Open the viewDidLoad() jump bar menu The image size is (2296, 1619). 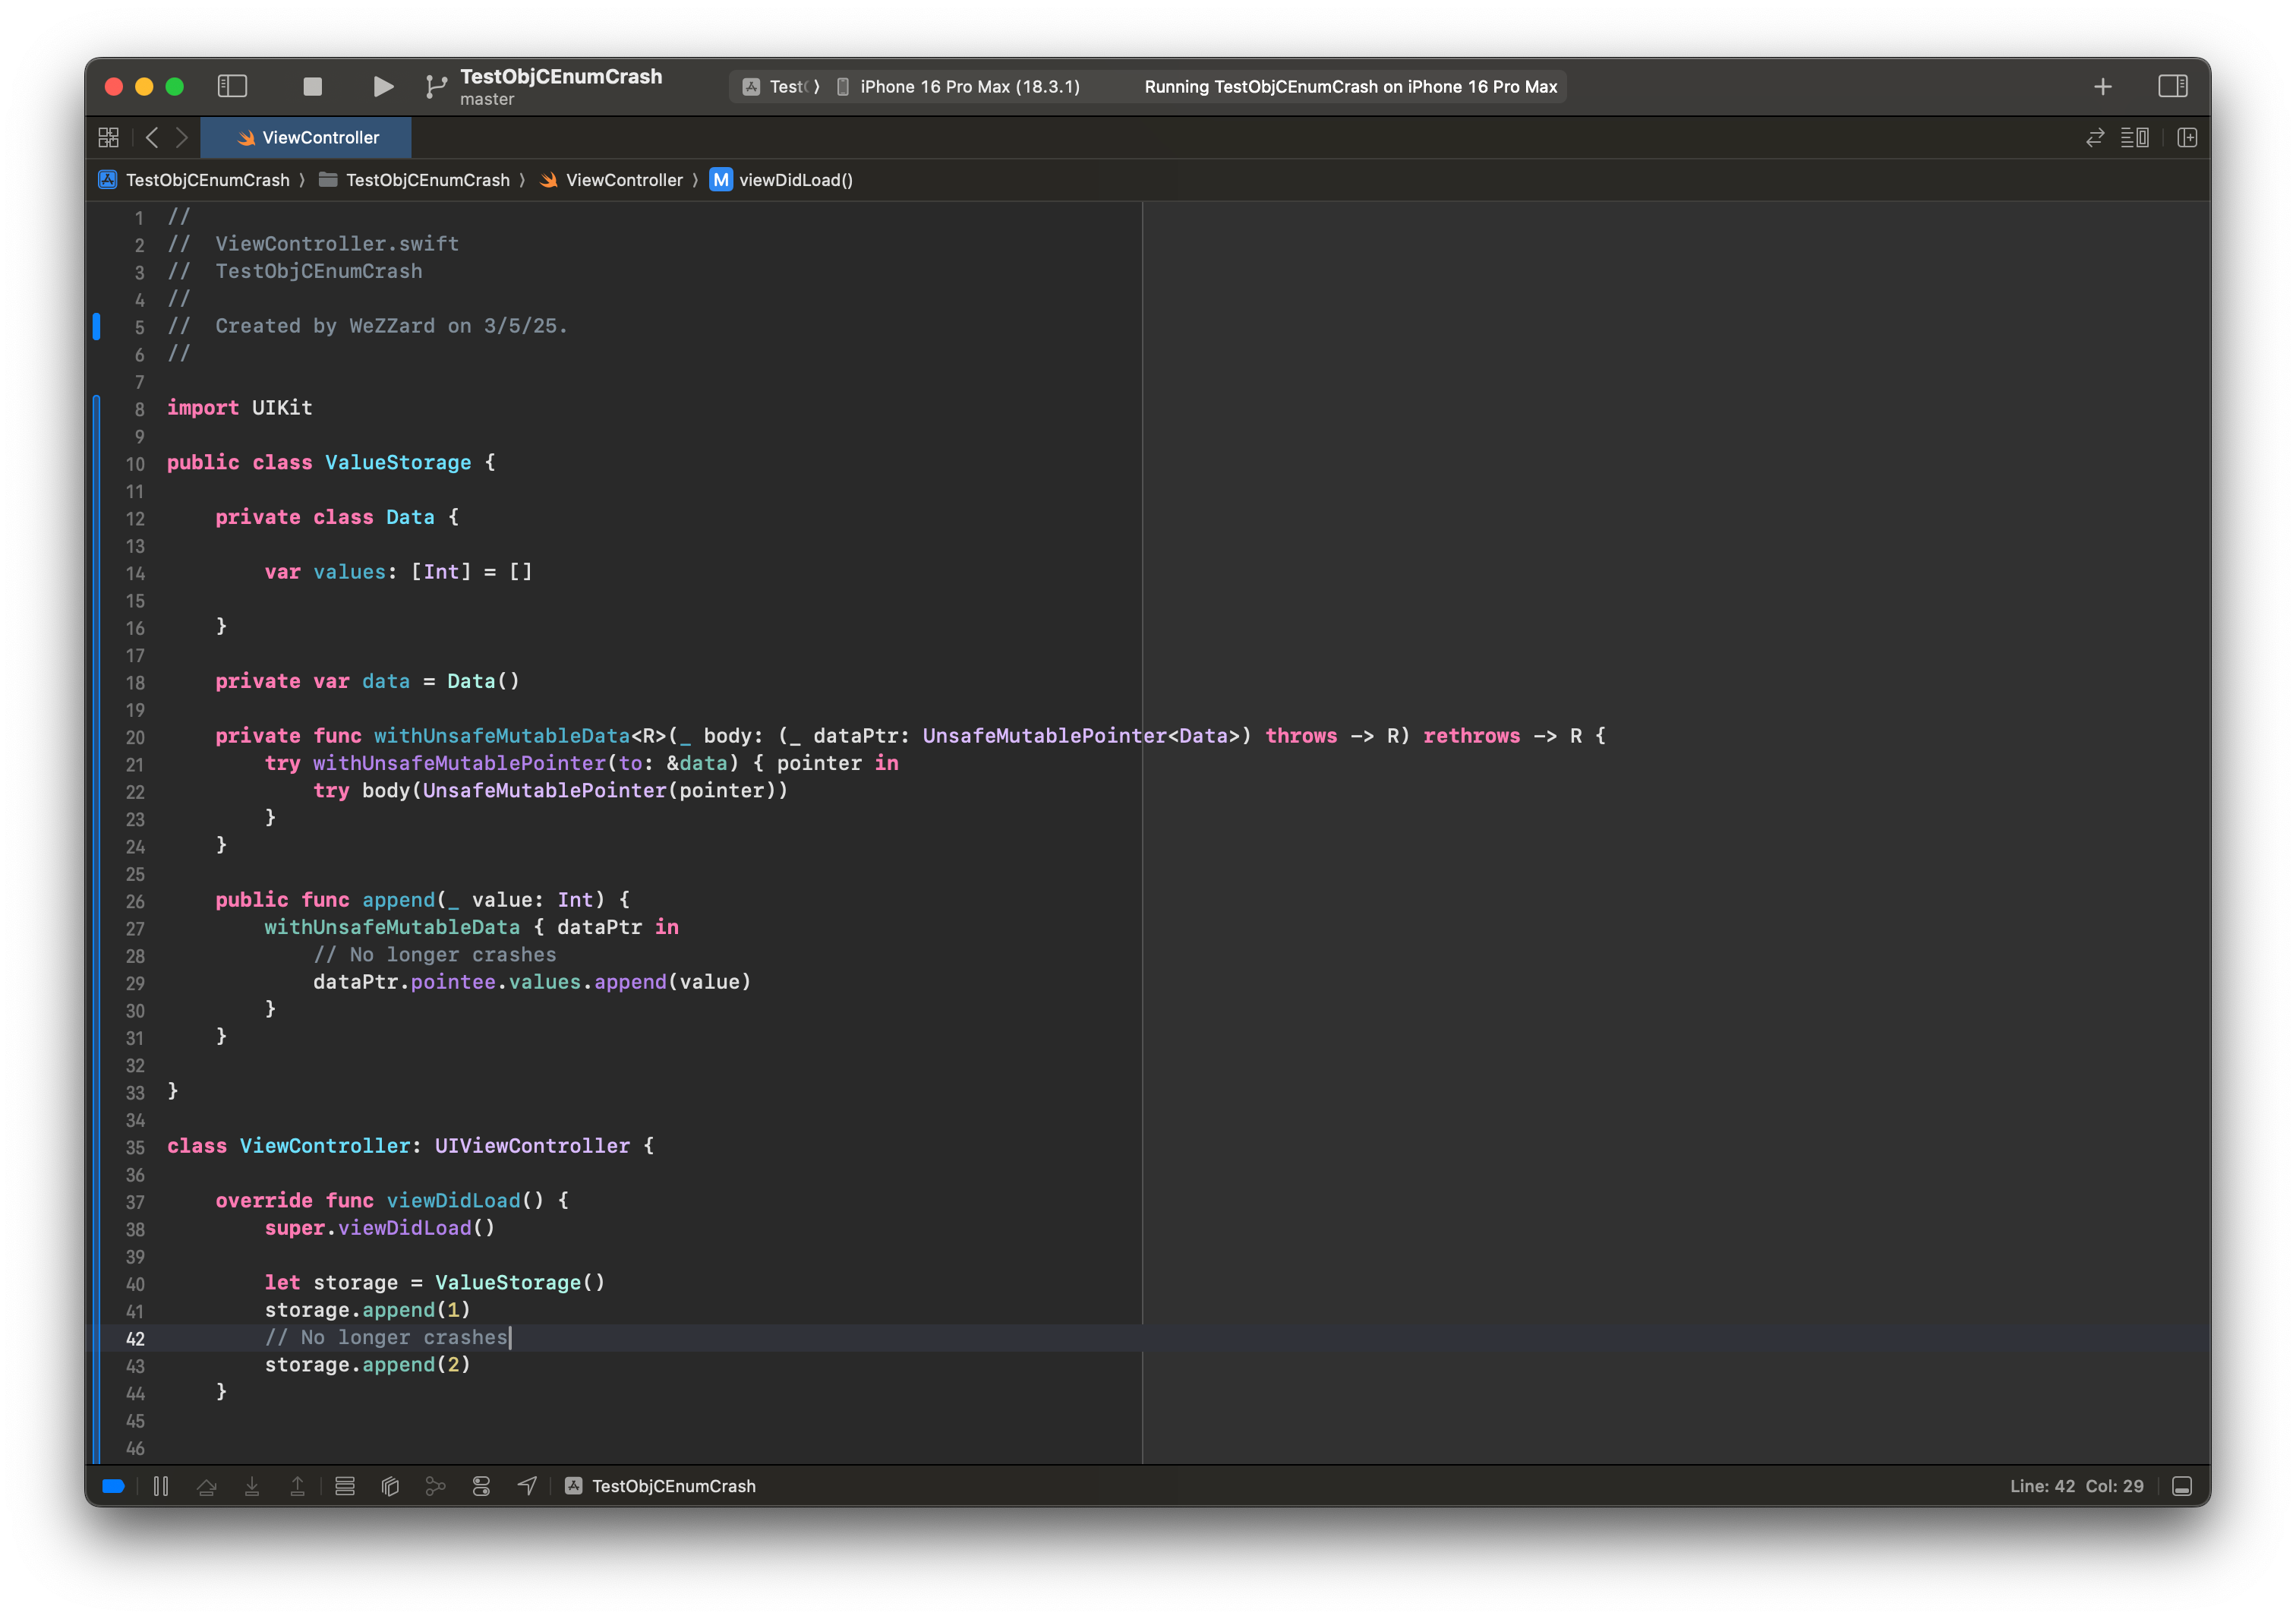(x=795, y=180)
